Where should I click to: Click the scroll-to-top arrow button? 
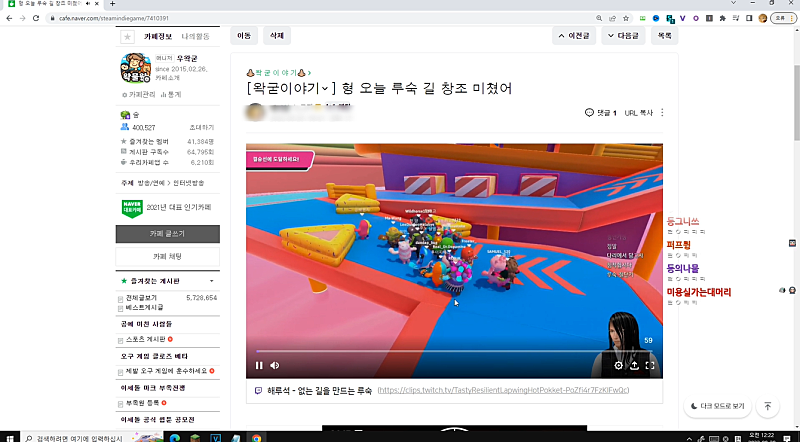pos(767,406)
